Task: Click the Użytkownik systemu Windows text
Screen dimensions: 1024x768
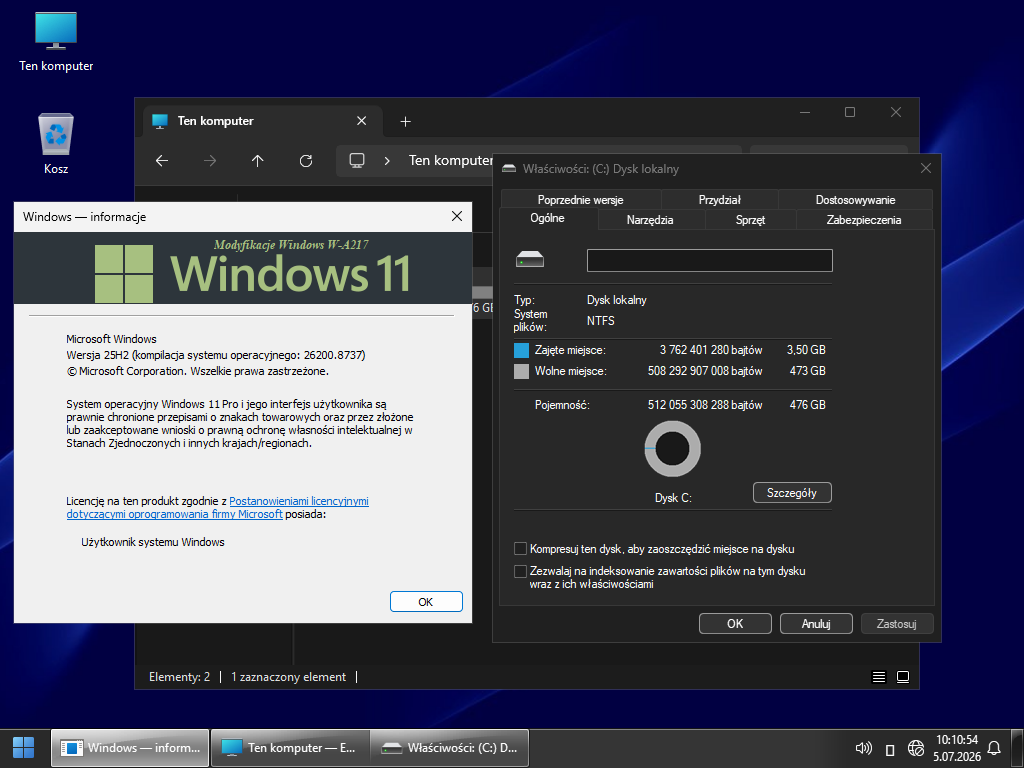Action: coord(153,542)
